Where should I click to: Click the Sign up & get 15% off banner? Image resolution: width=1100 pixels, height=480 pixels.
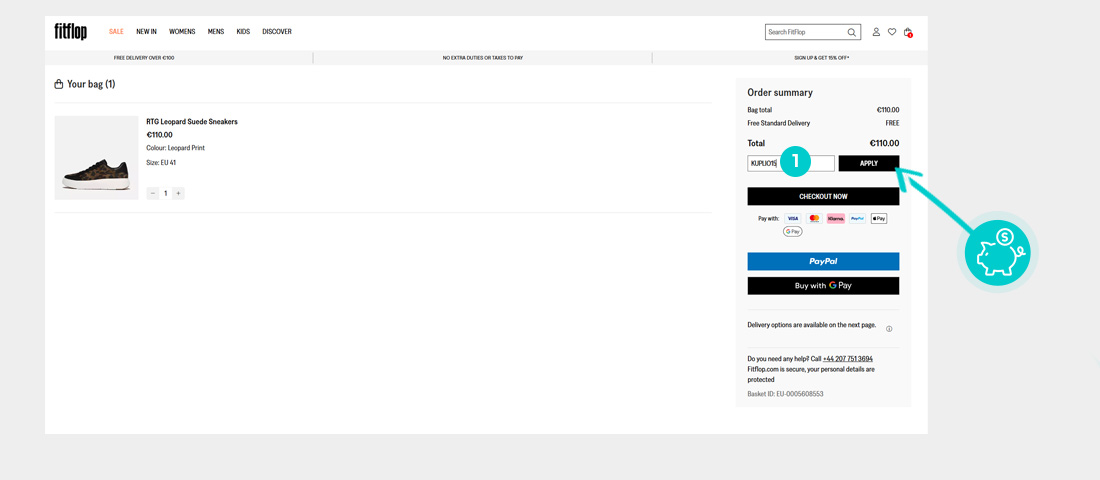(x=821, y=58)
